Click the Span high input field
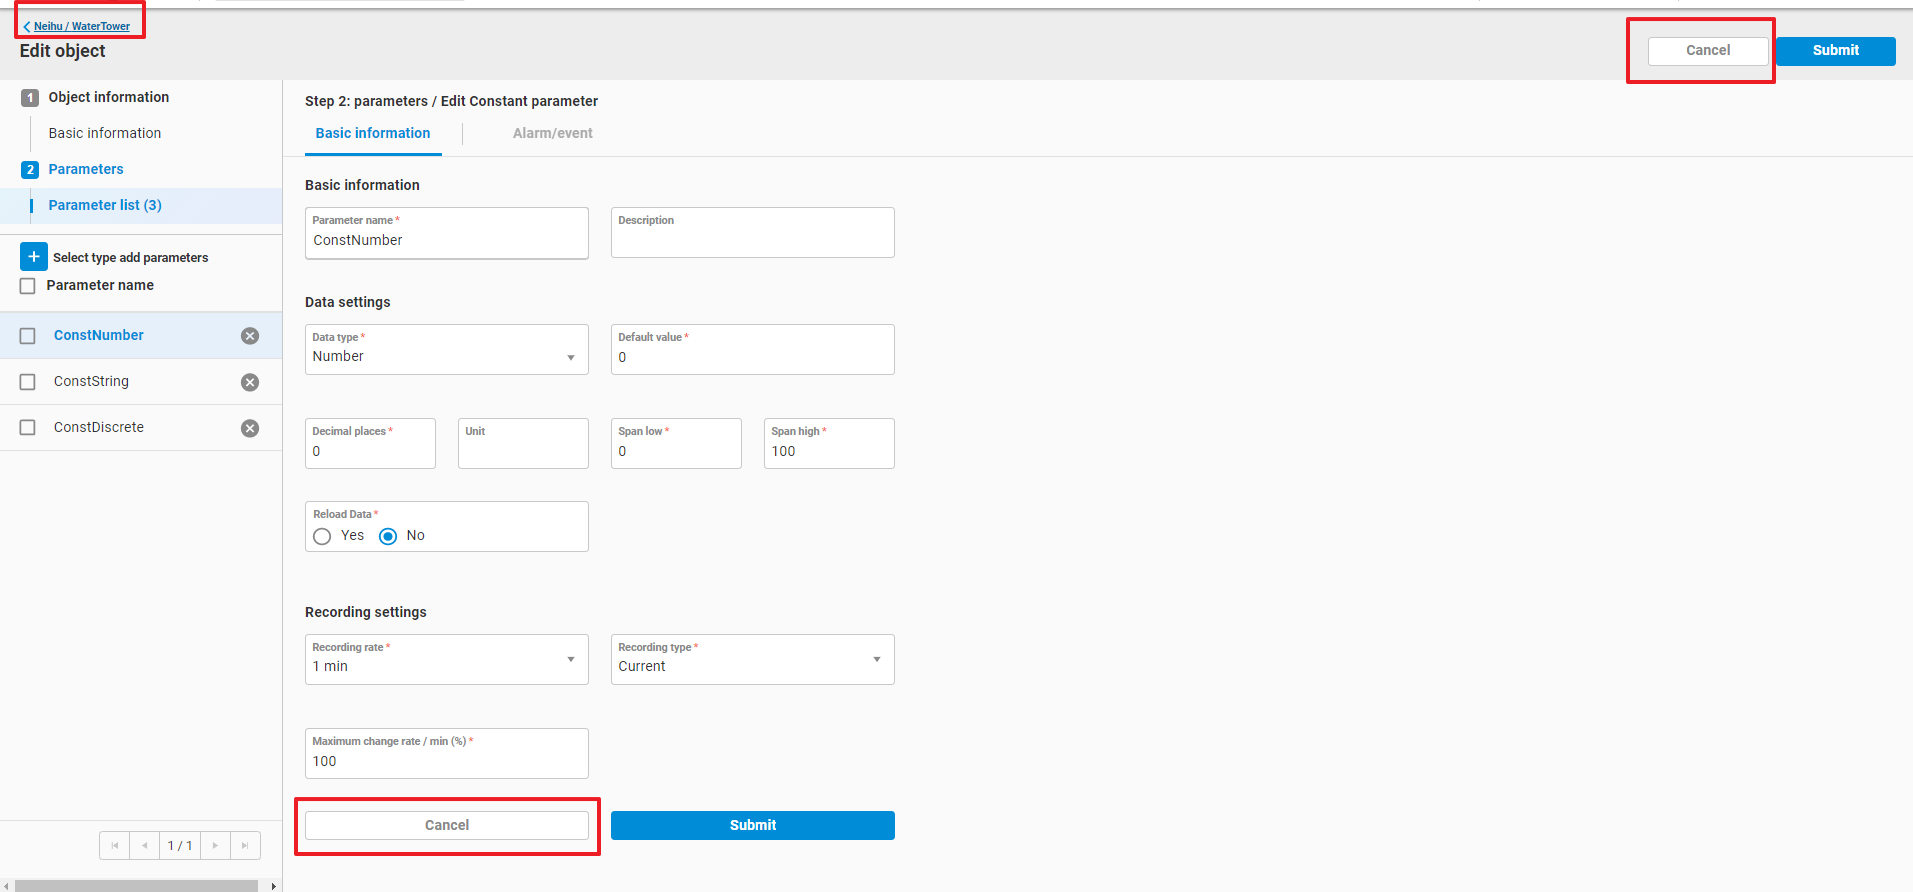This screenshot has width=1913, height=892. click(x=828, y=451)
